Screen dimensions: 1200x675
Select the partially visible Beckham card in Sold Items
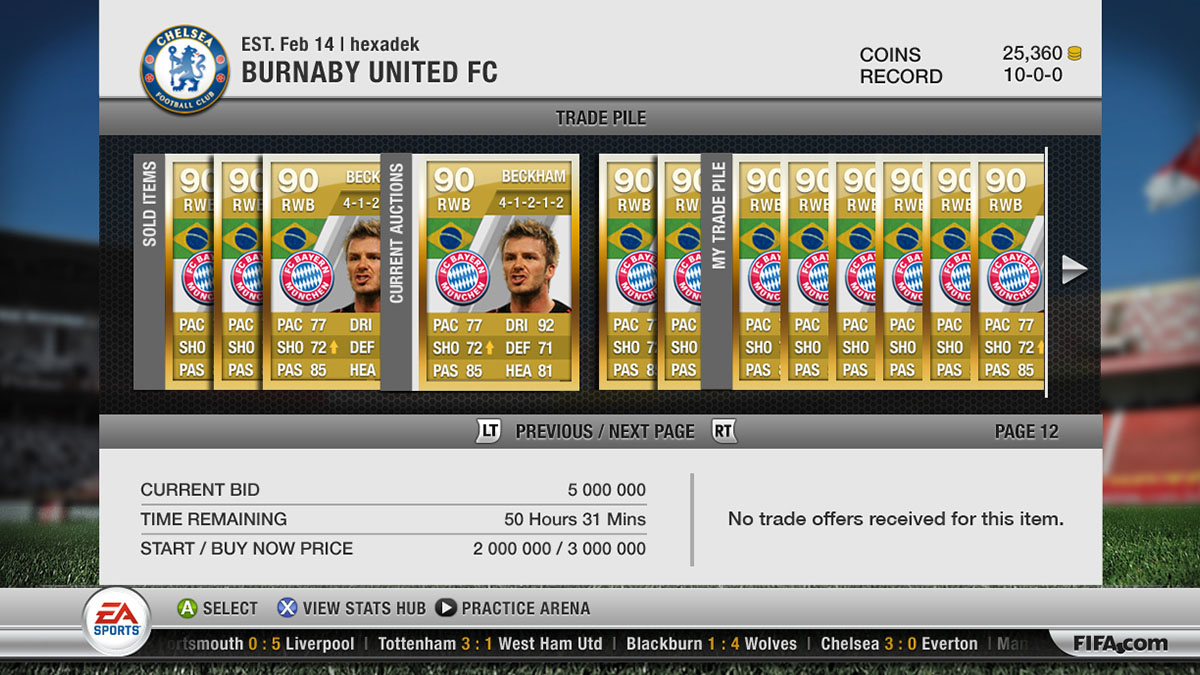click(x=322, y=271)
